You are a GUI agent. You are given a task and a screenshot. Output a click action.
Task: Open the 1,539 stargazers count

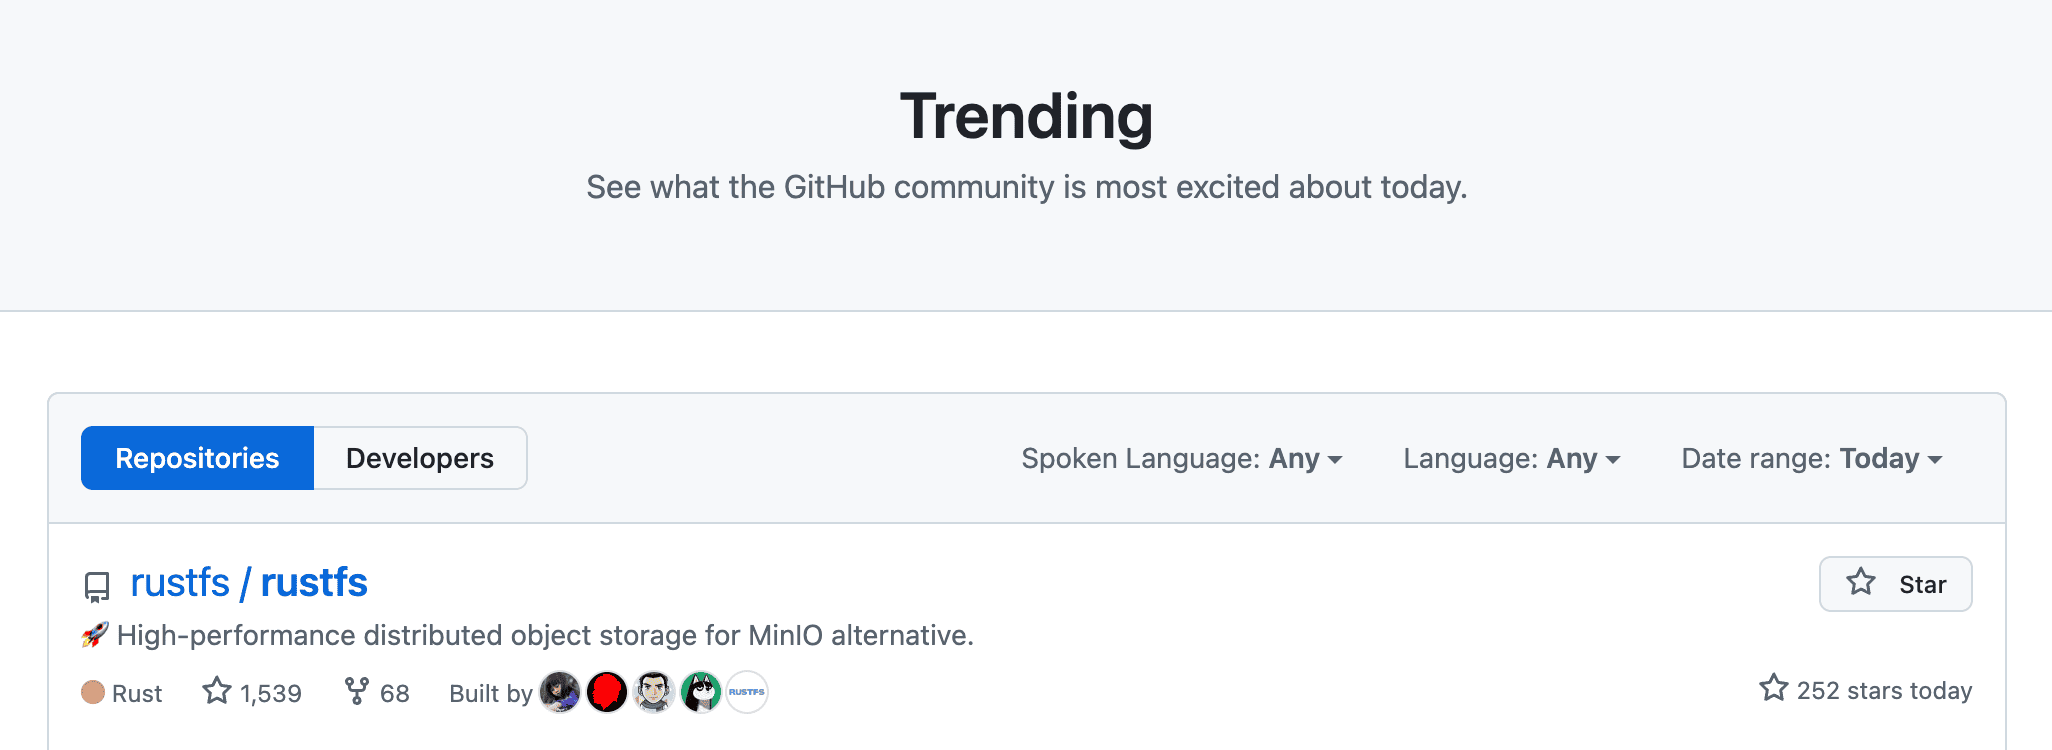point(270,692)
